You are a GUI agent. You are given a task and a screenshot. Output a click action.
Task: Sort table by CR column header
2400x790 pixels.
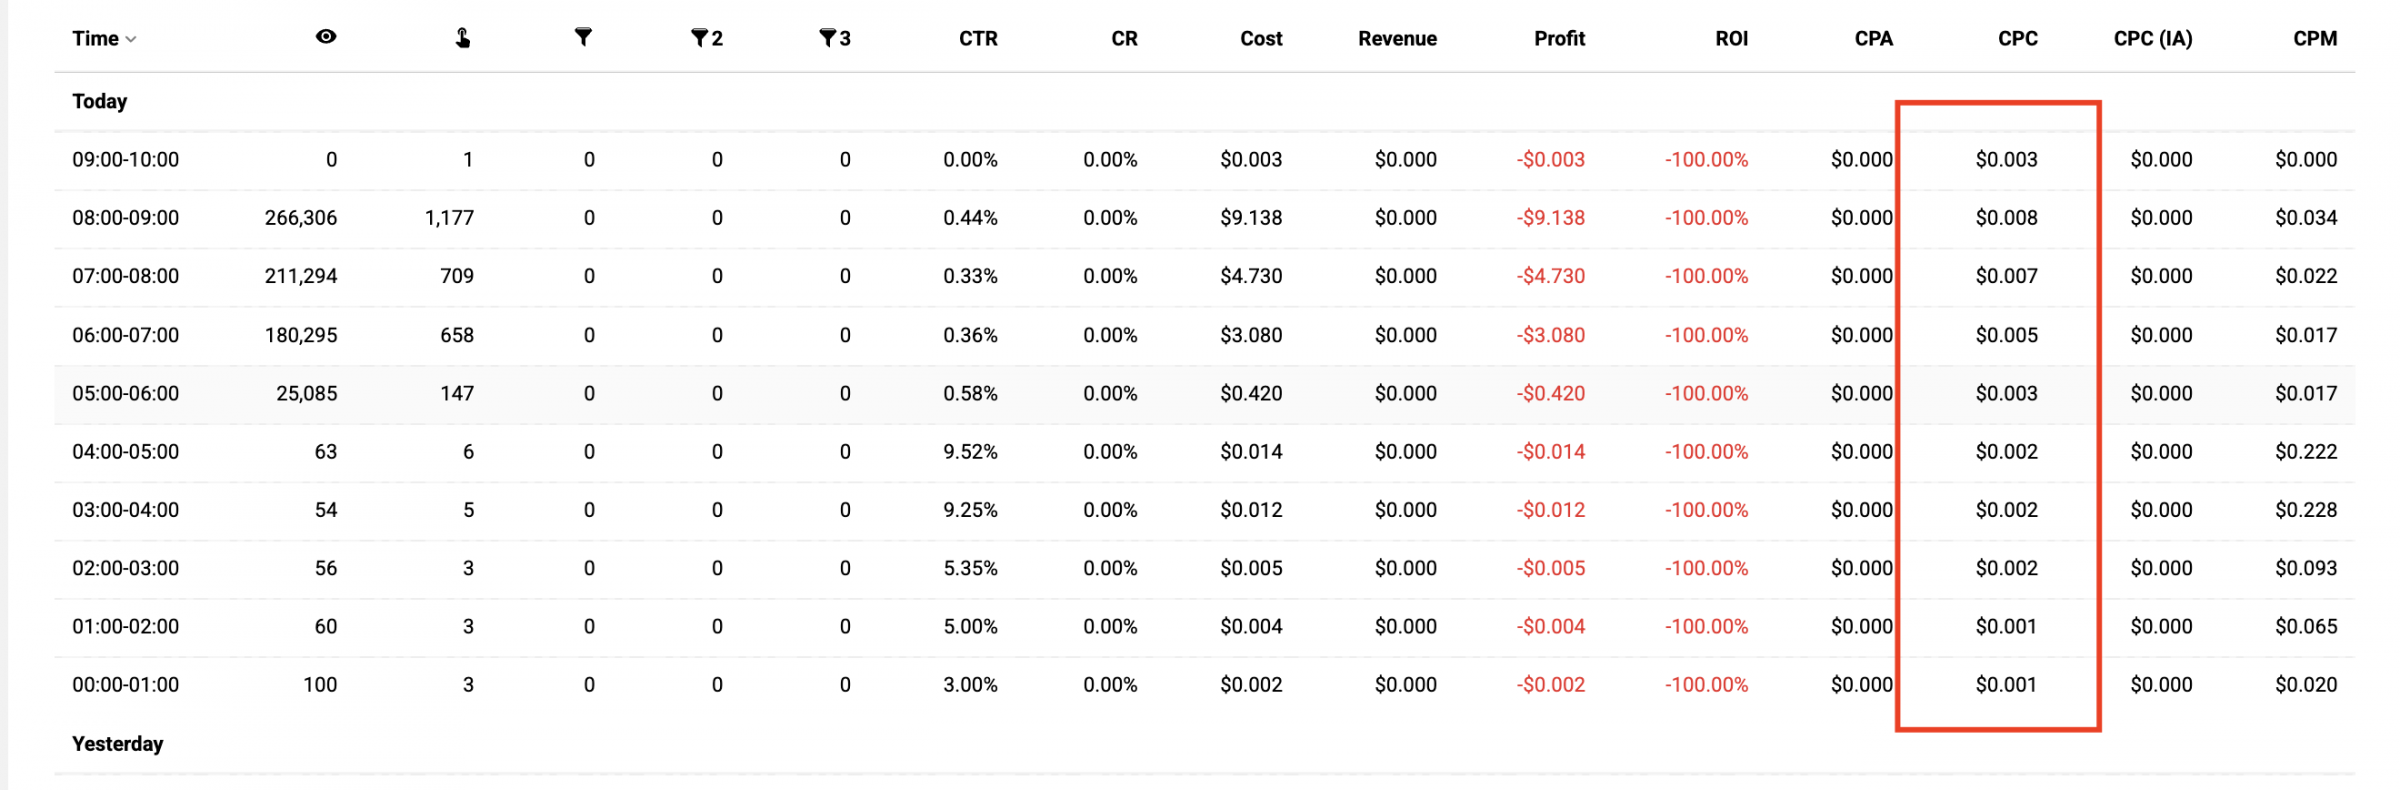click(x=1124, y=38)
